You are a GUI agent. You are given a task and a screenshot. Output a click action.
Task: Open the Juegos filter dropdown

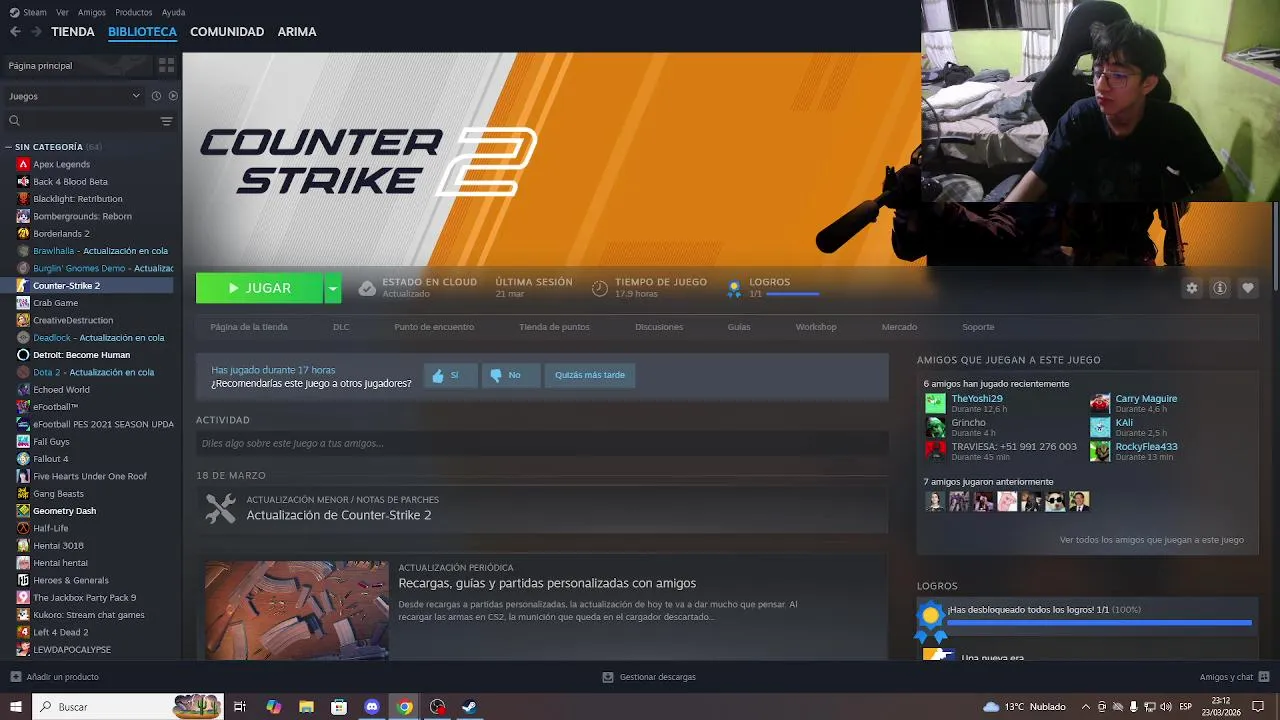74,96
